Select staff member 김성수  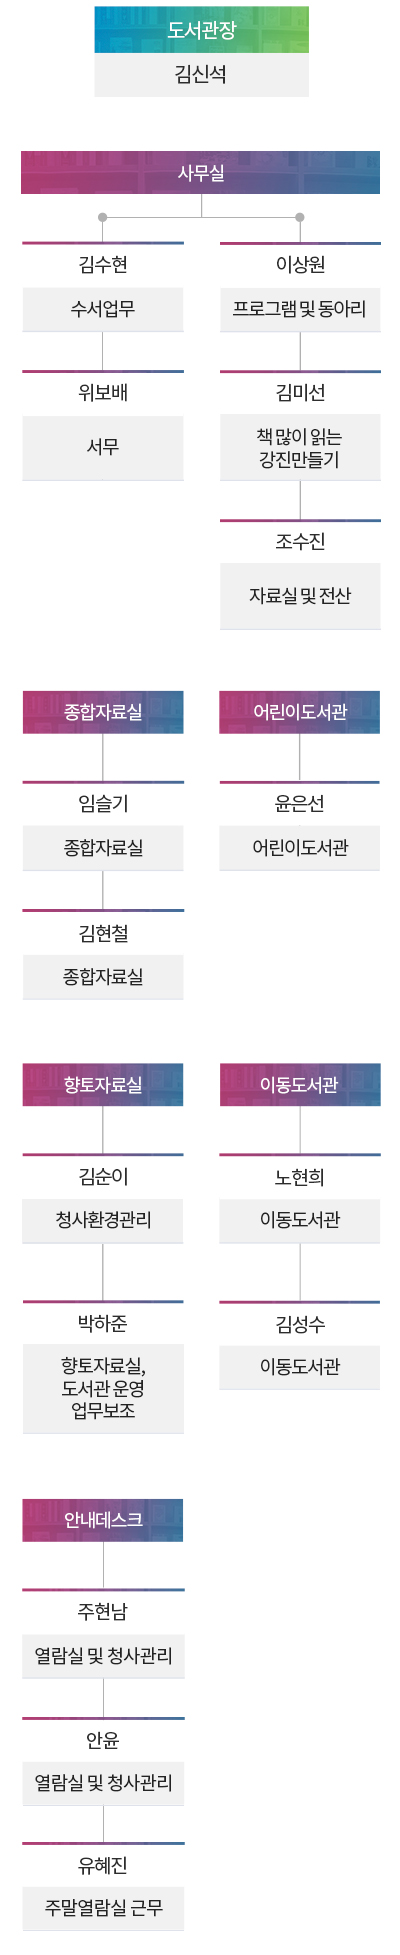pos(300,1325)
